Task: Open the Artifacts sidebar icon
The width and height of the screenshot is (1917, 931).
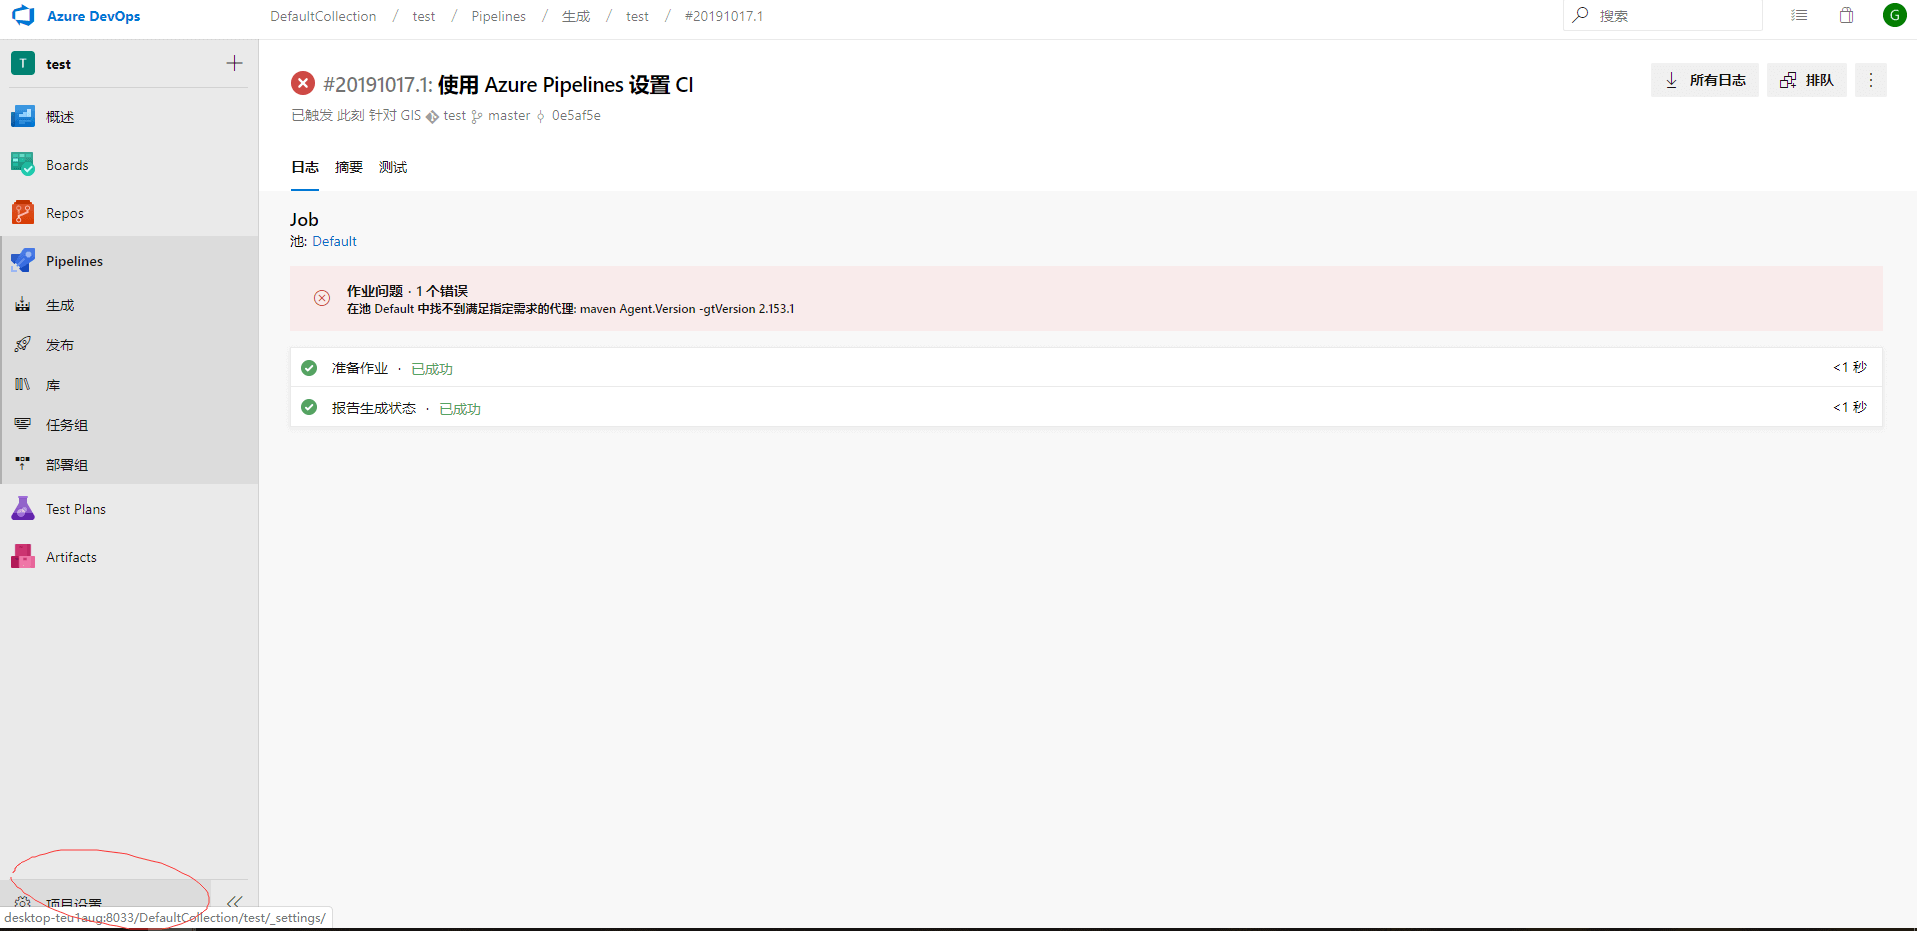Action: (23, 557)
